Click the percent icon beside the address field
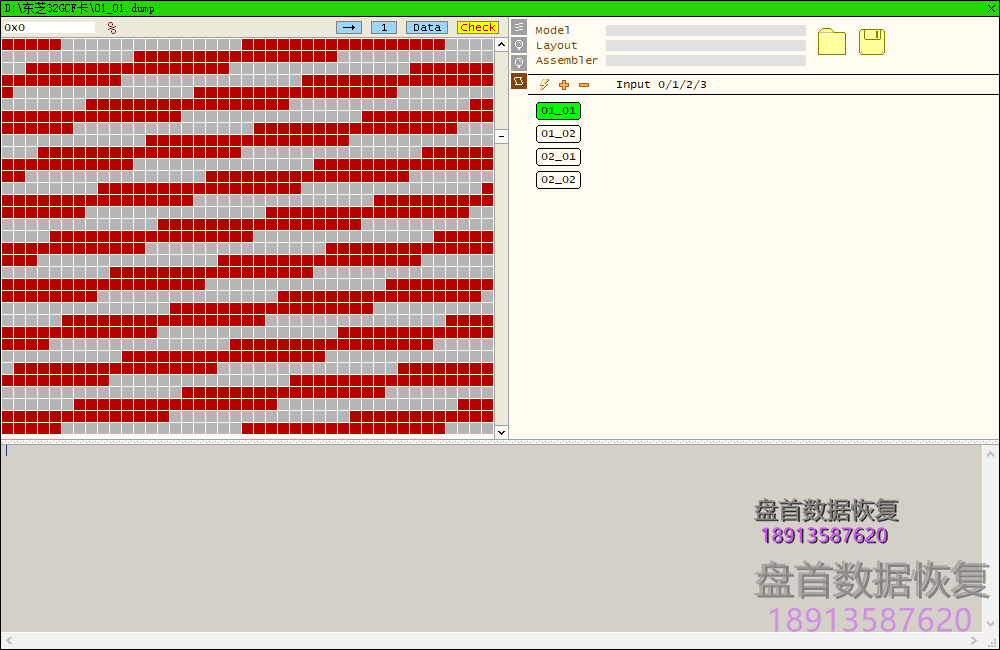Viewport: 1000px width, 650px height. 112,28
